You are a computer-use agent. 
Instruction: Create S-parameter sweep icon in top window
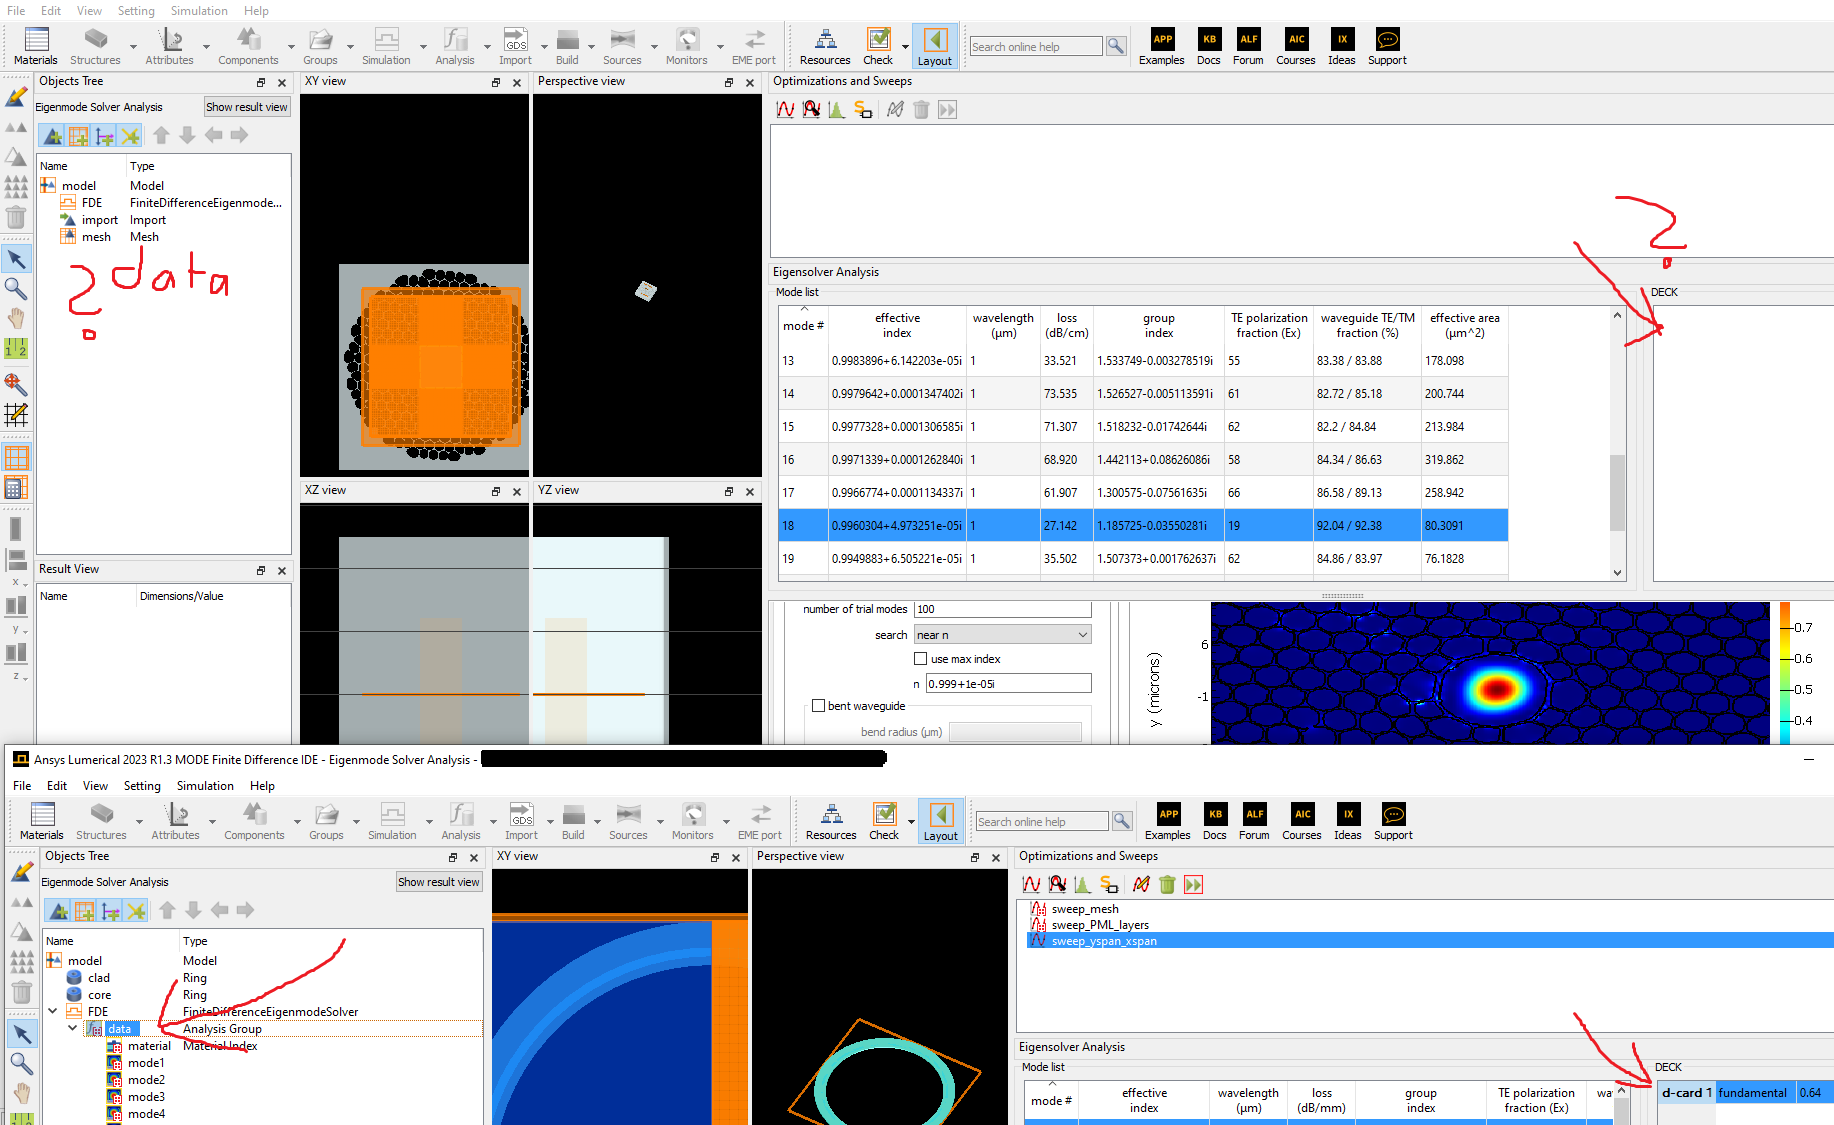(x=863, y=109)
